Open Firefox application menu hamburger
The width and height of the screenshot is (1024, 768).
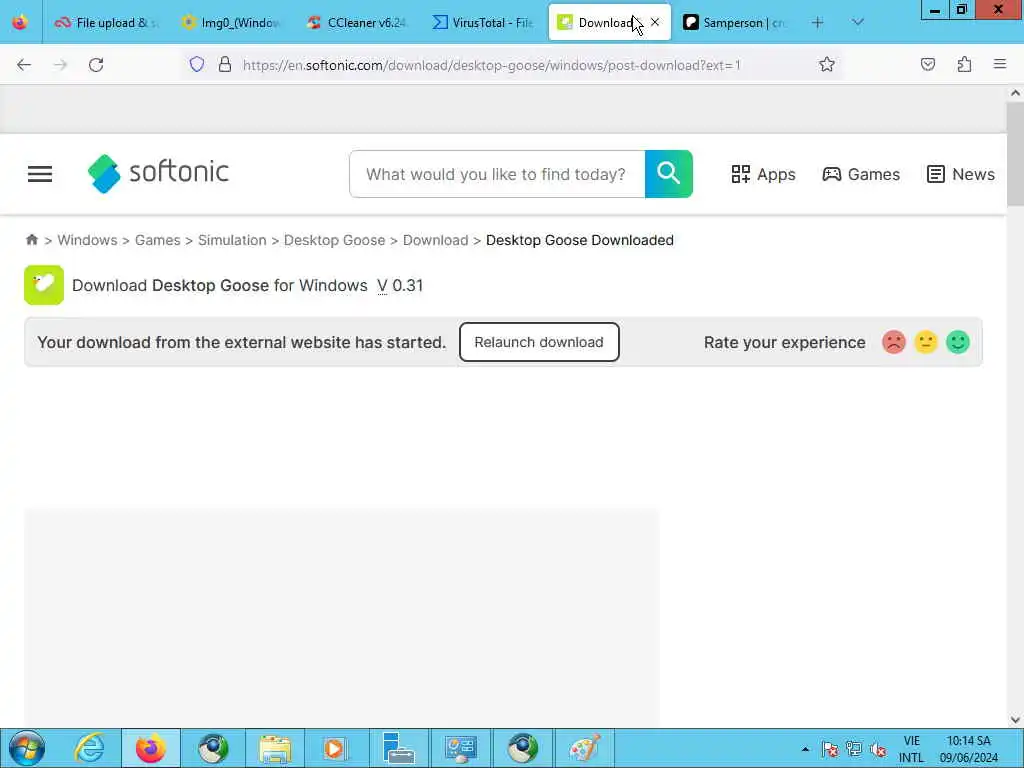1000,64
